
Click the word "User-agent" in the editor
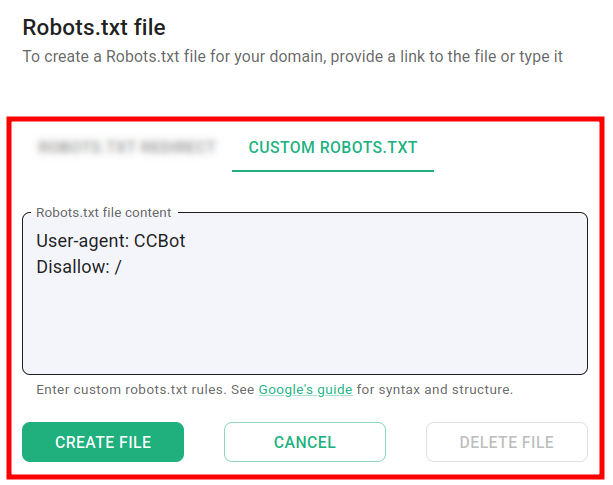click(x=82, y=241)
